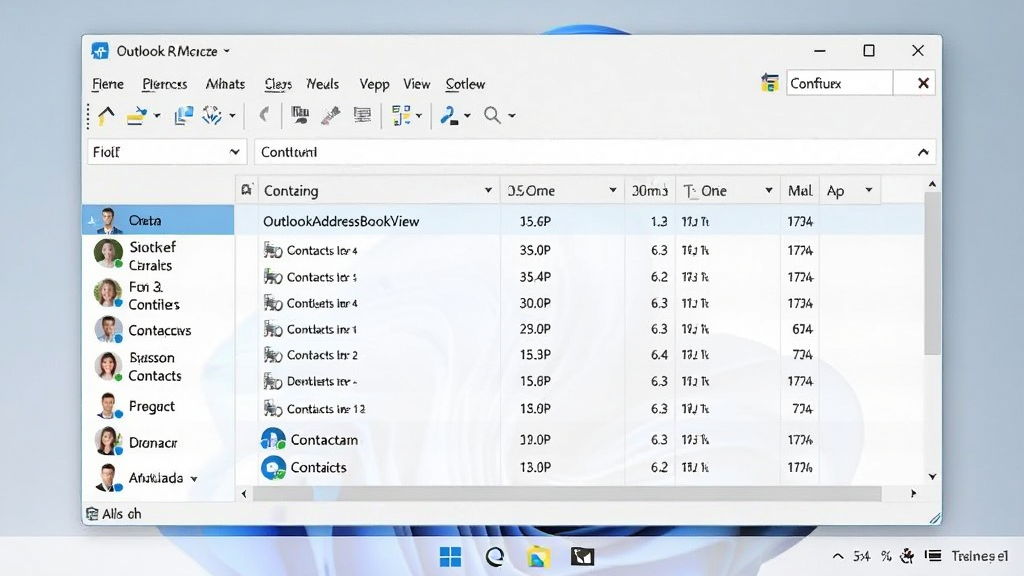Open the dropdown beside the yellow folder icon
The width and height of the screenshot is (1024, 576).
157,116
